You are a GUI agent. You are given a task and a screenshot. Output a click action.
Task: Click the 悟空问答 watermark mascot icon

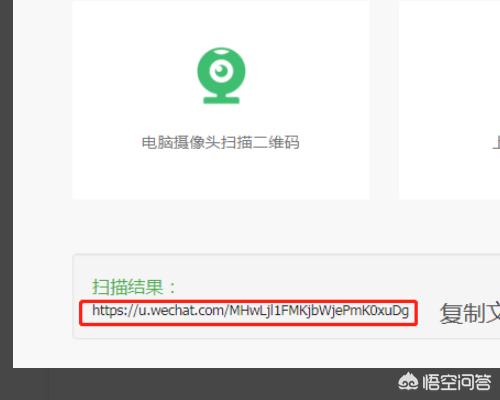(408, 381)
